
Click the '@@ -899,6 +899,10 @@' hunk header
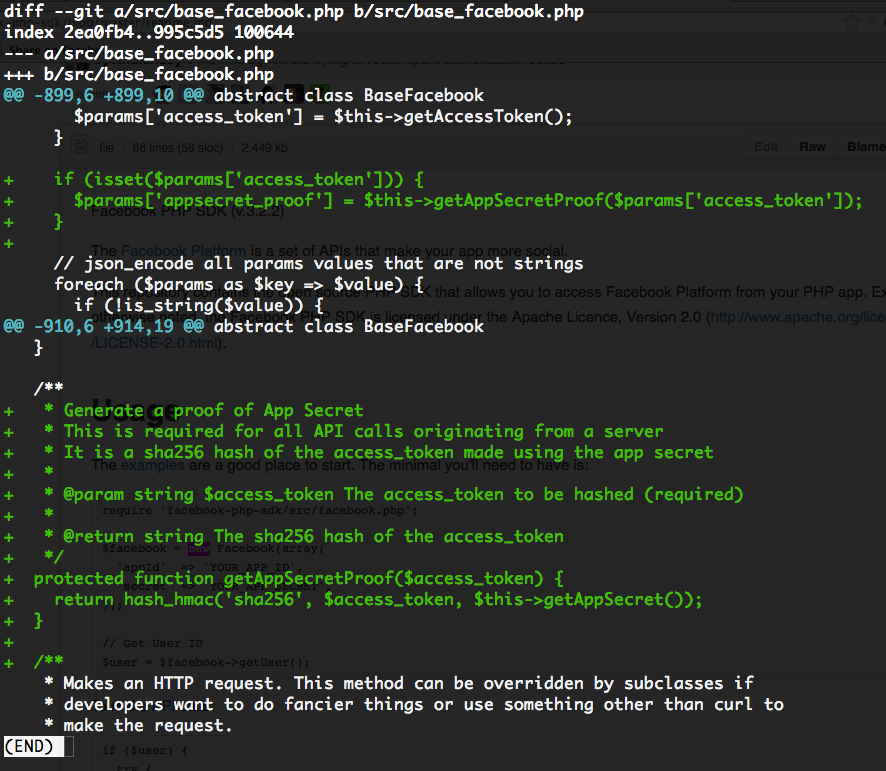tap(104, 95)
